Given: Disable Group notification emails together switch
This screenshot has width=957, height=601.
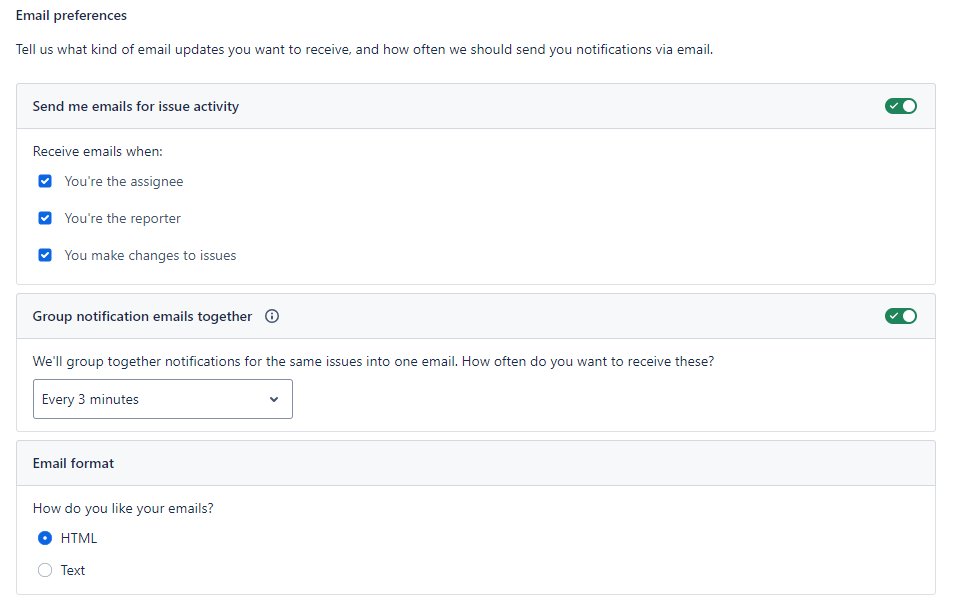Looking at the screenshot, I should (x=900, y=316).
